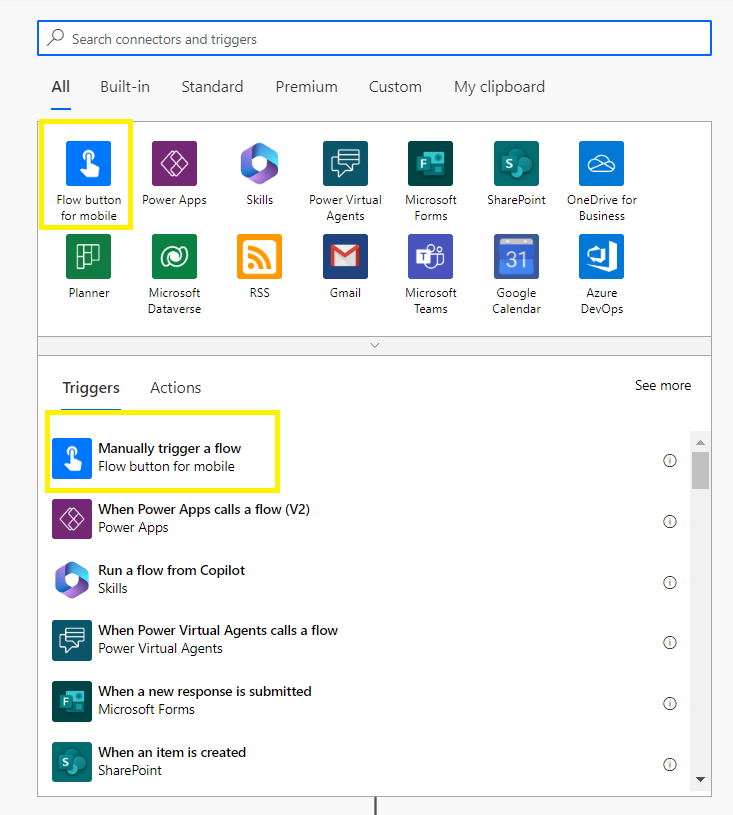Screen dimensions: 733x815
Task: Select the Flow button for mobile connector
Action: (x=88, y=164)
